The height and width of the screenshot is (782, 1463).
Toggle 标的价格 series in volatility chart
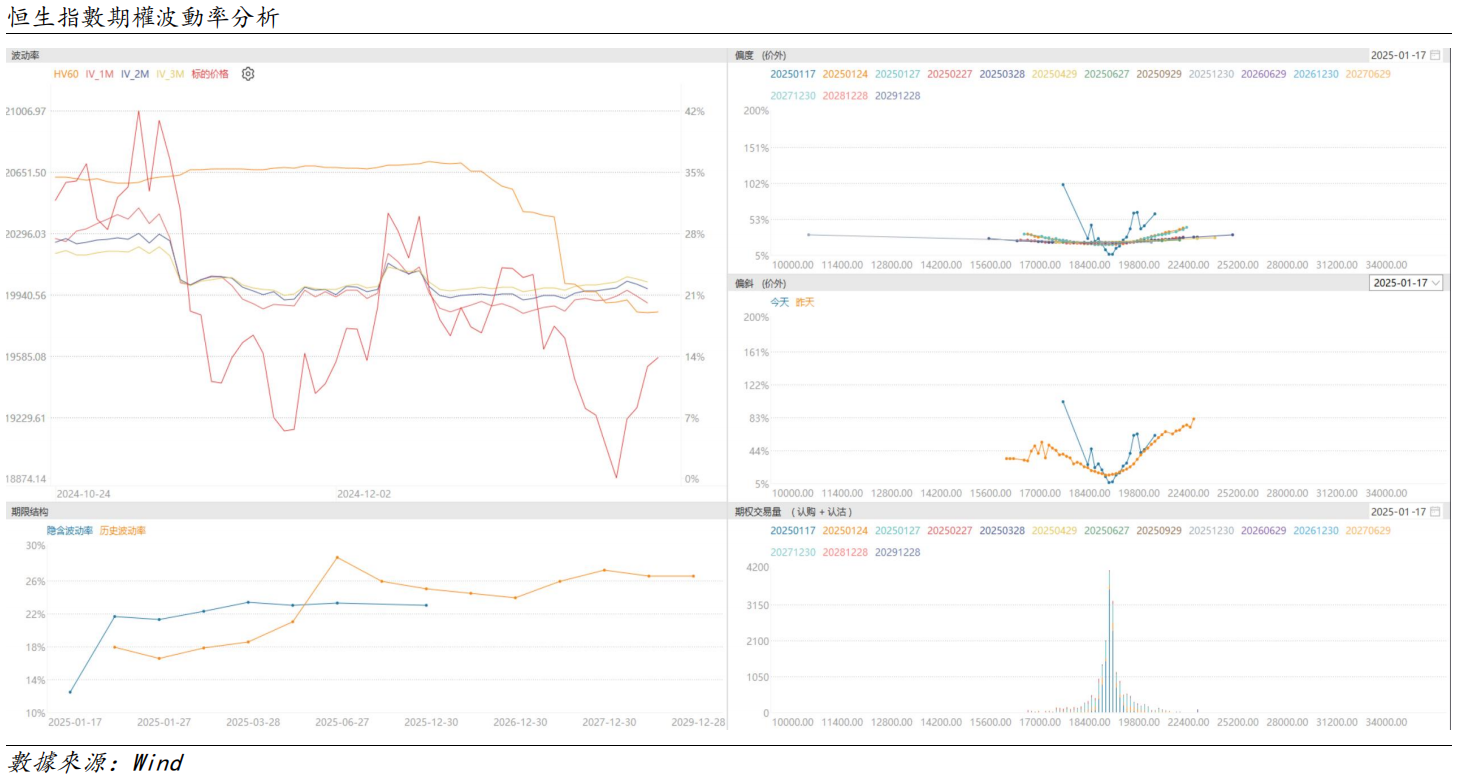coord(209,74)
